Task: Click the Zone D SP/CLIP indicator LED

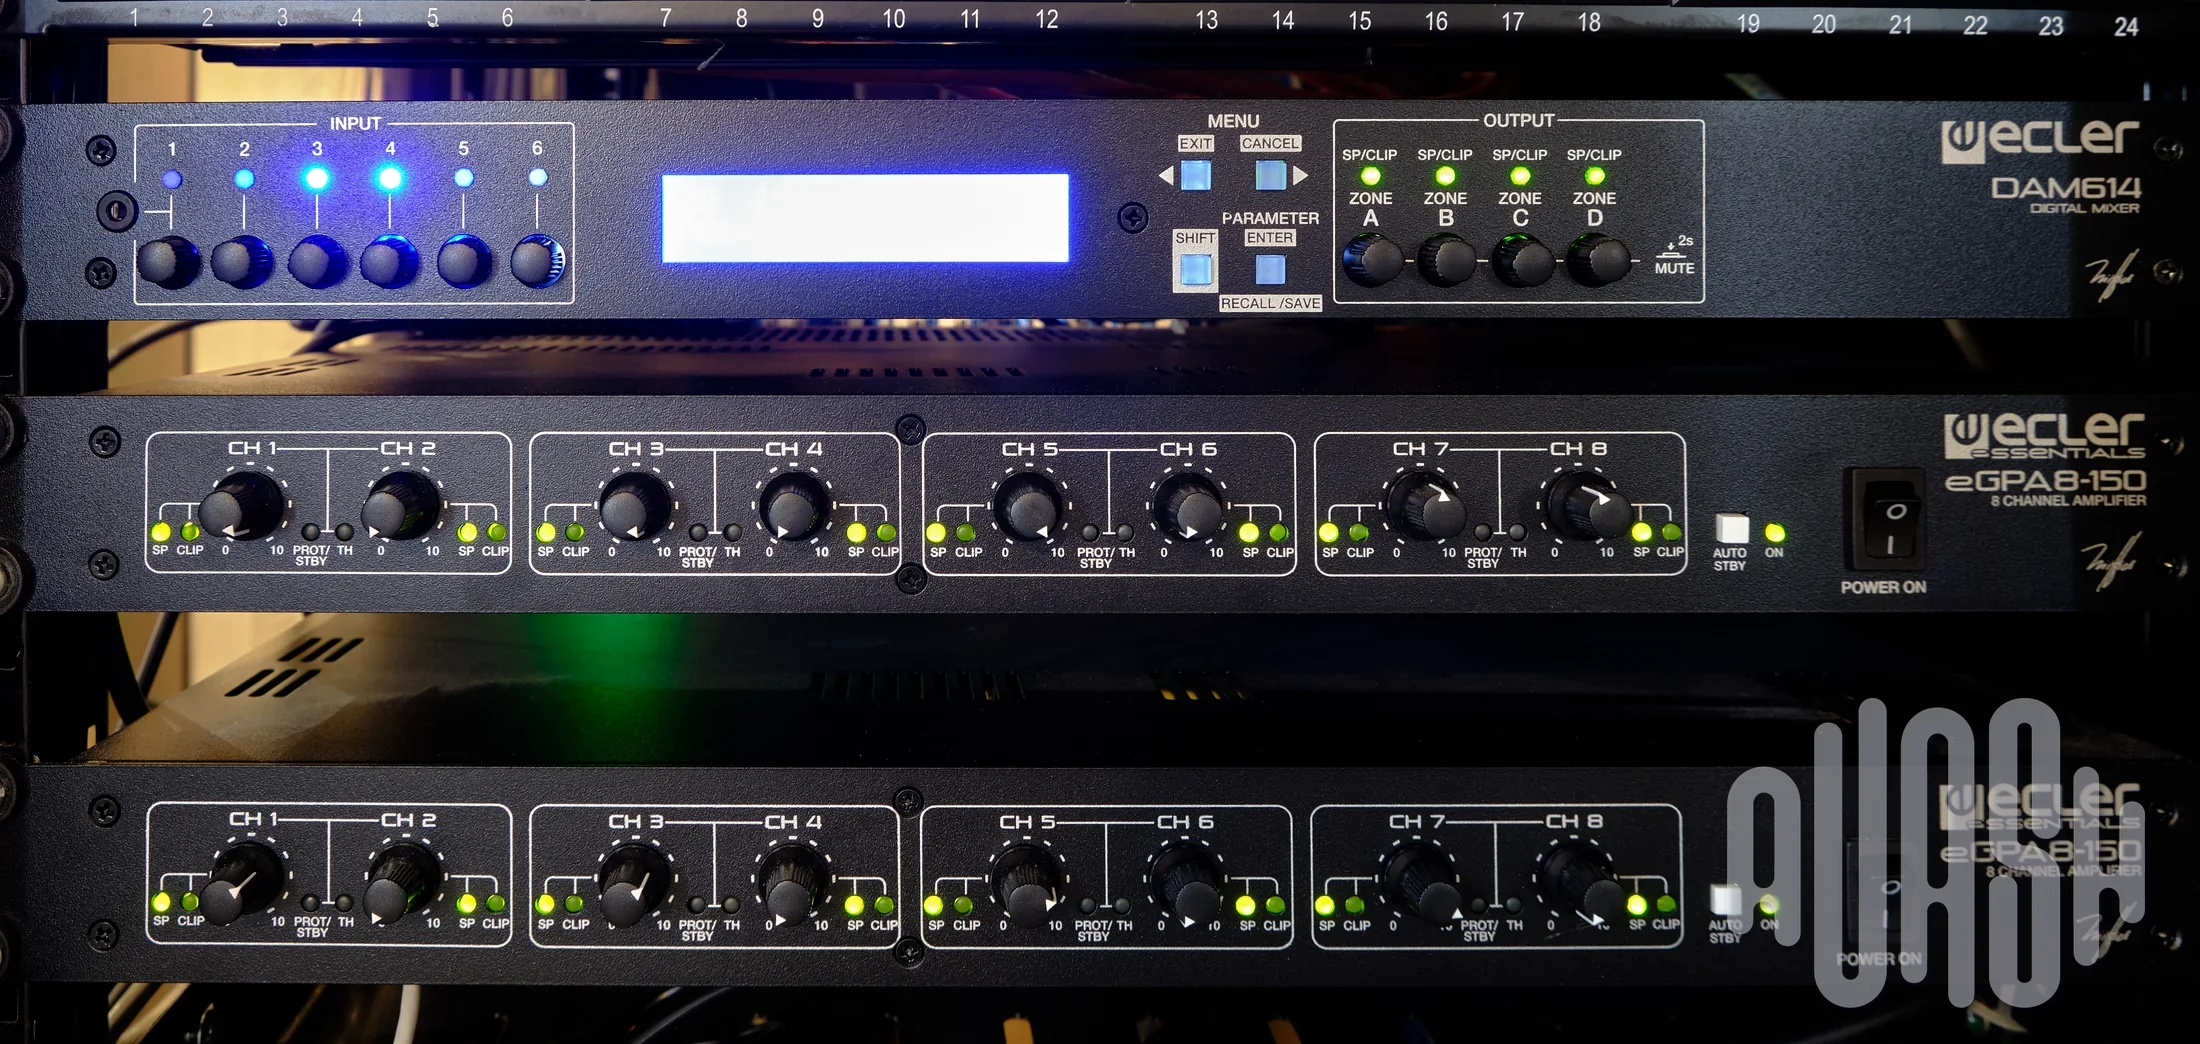Action: (1595, 177)
